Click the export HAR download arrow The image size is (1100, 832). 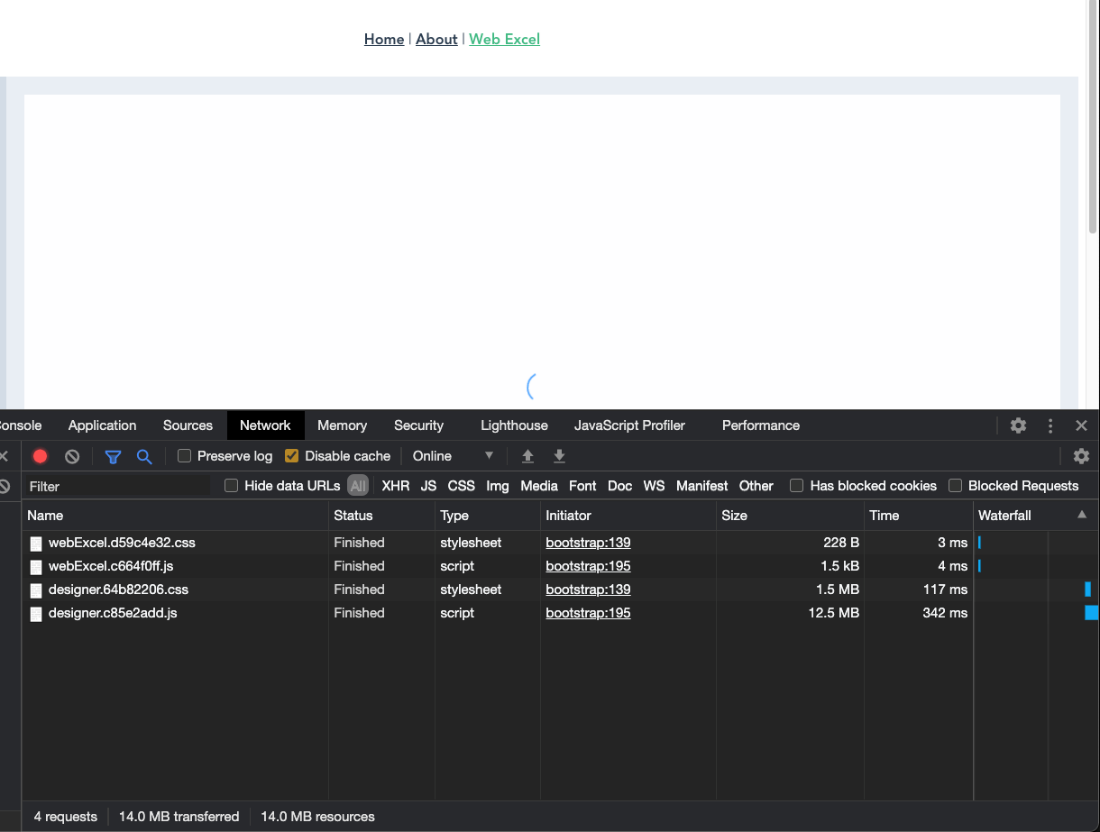(x=559, y=456)
